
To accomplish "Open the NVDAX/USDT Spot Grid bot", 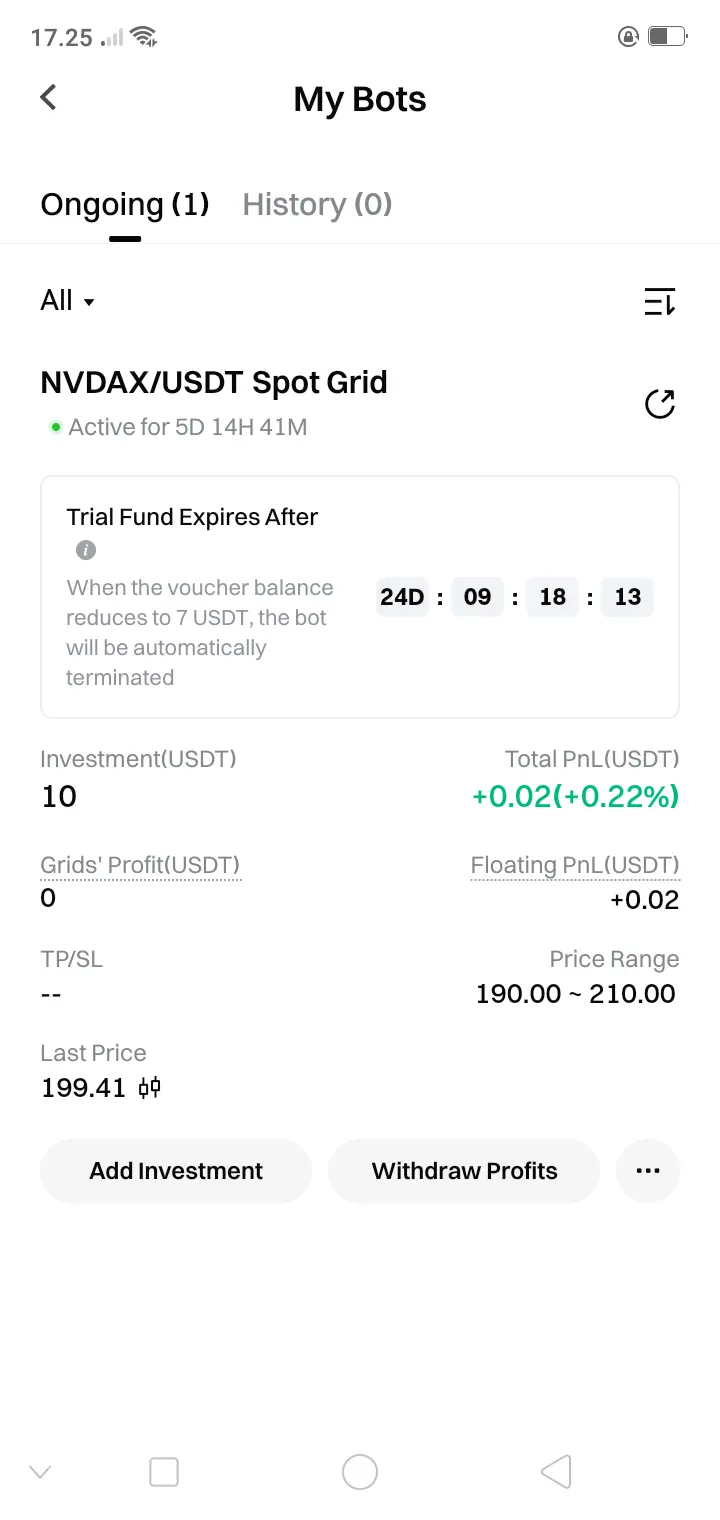I will (214, 383).
